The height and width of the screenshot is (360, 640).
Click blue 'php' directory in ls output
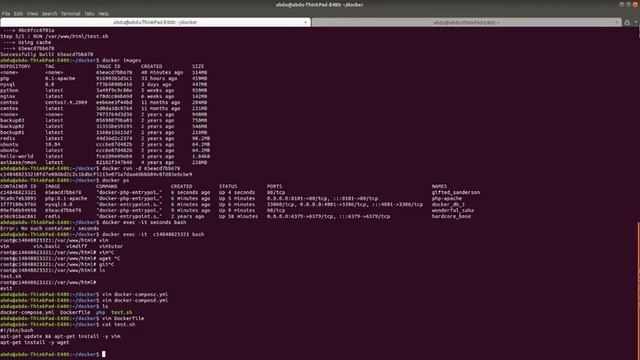click(100, 313)
